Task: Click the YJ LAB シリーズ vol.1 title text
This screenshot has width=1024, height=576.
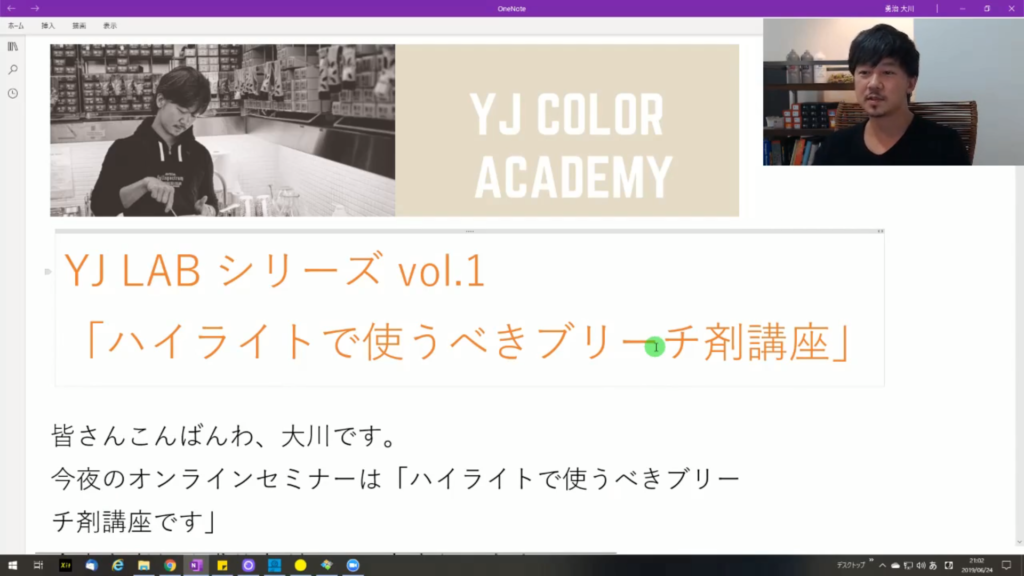Action: (x=274, y=271)
